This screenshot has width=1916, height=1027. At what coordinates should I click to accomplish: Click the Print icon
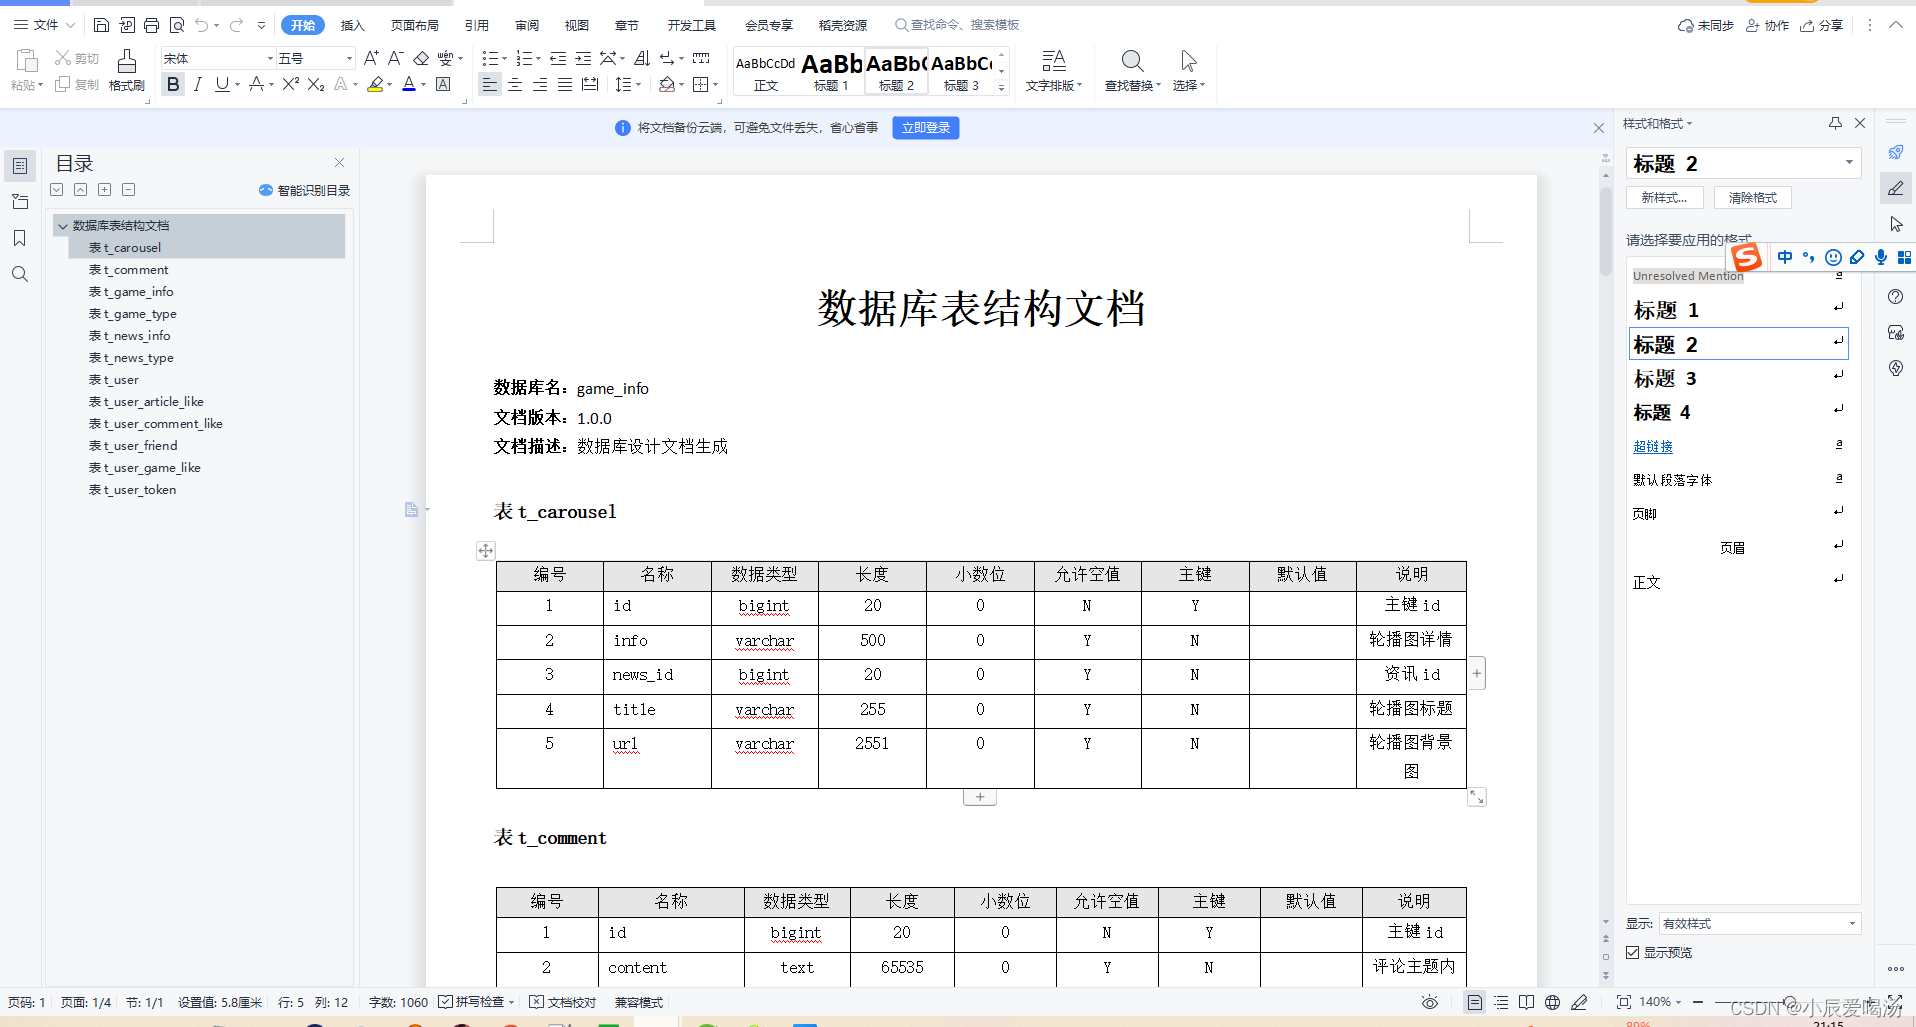[151, 25]
